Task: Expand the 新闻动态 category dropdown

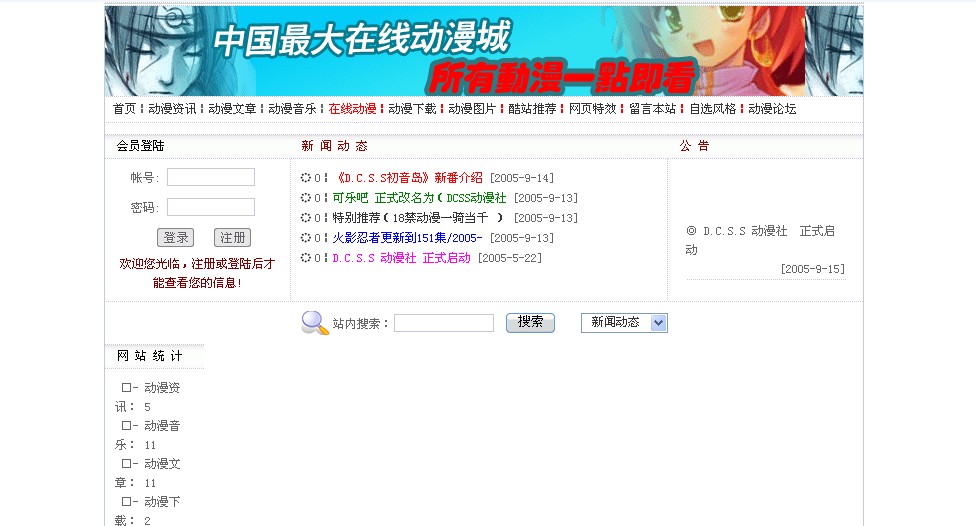Action: [x=624, y=322]
